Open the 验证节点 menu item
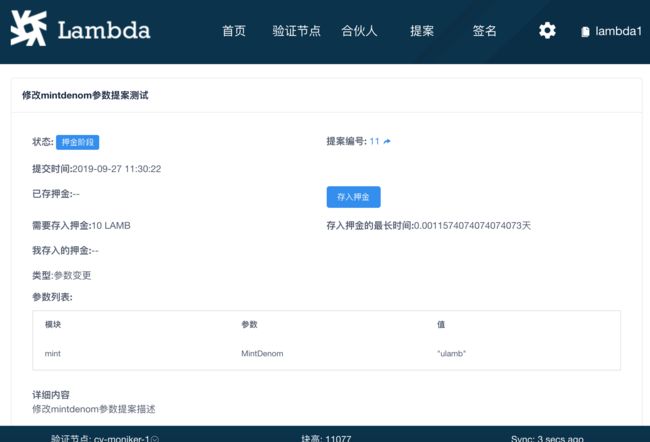Screen dimensions: 650x442 [296, 31]
